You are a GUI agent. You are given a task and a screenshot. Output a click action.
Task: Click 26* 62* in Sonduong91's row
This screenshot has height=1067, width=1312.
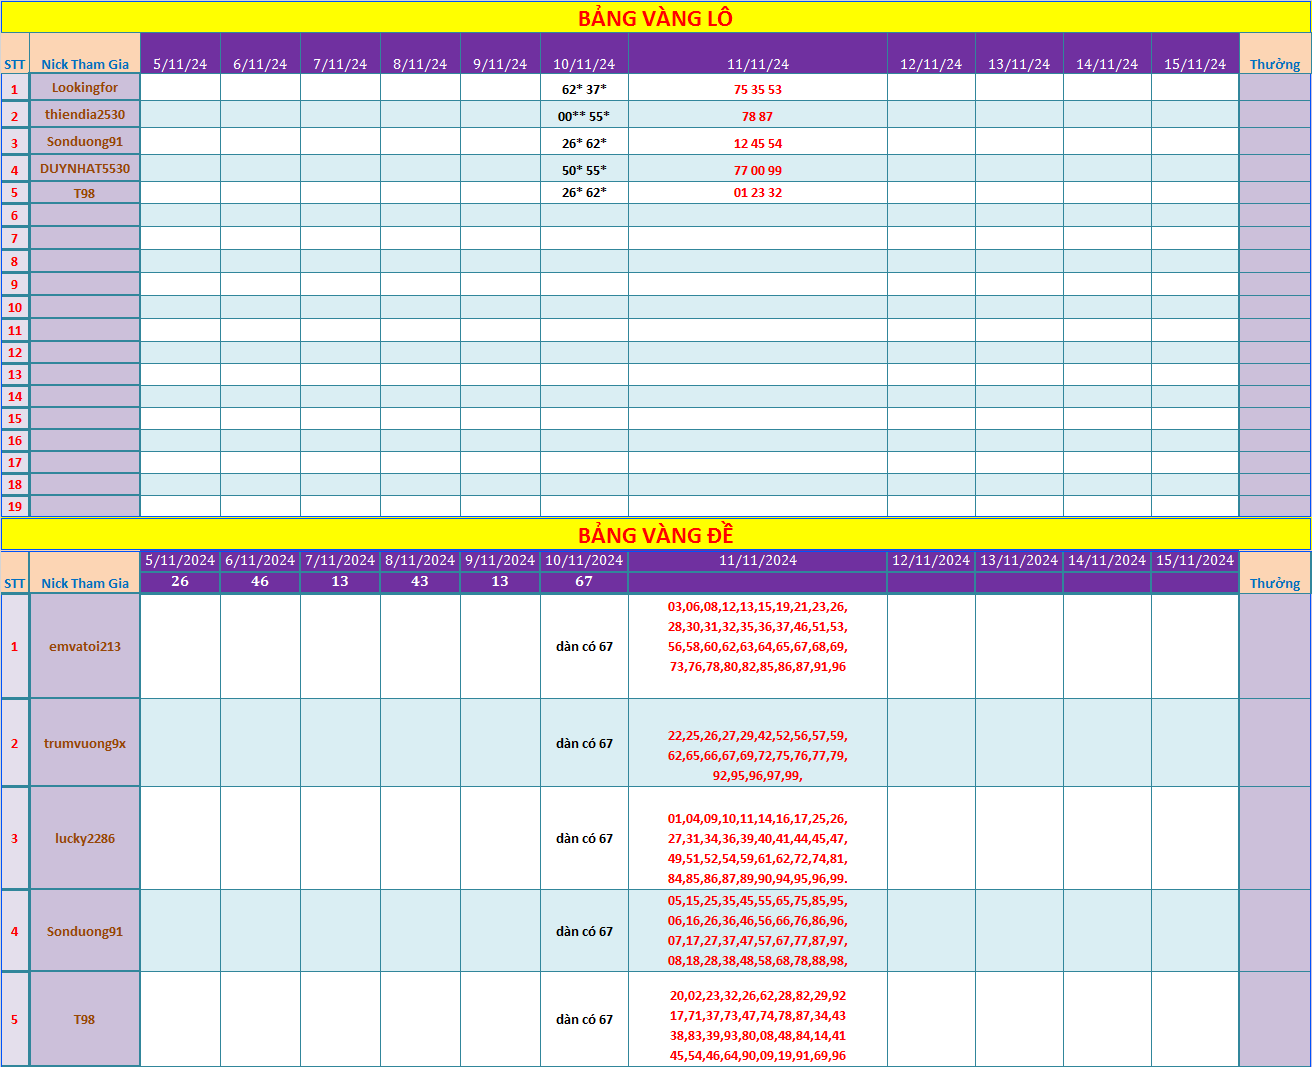click(x=584, y=142)
